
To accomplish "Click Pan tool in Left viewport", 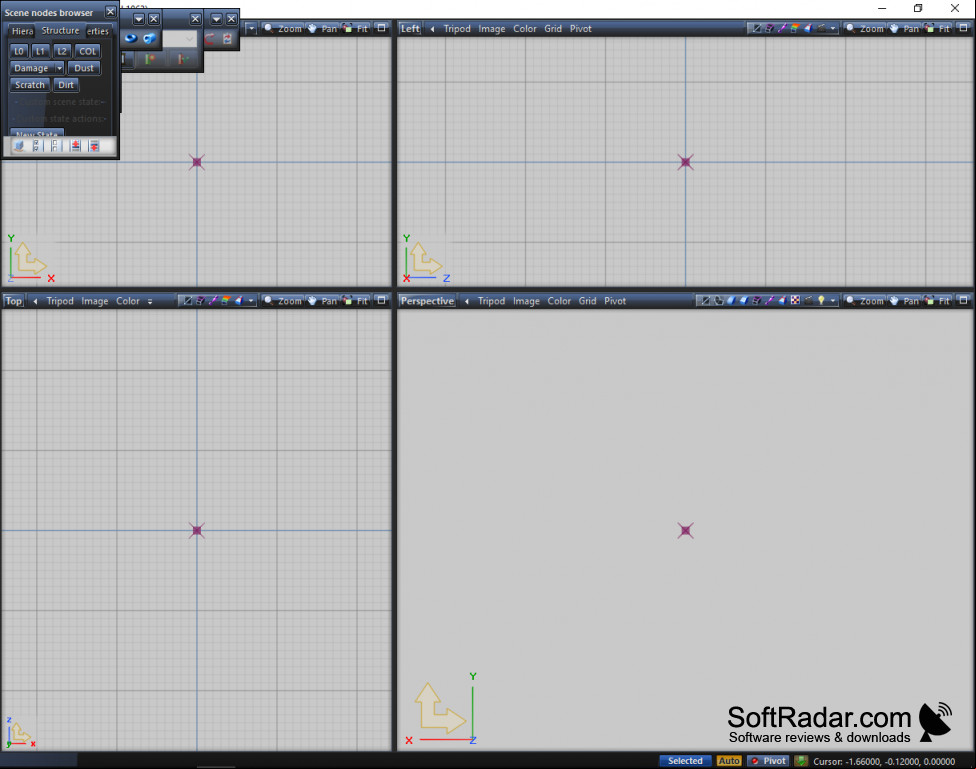I will tap(904, 28).
